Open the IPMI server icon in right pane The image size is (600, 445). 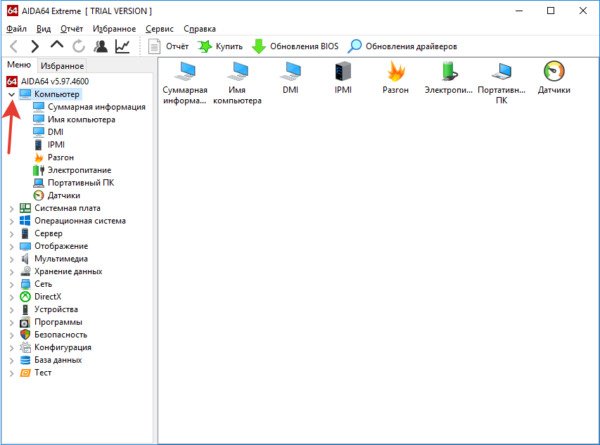[x=343, y=77]
